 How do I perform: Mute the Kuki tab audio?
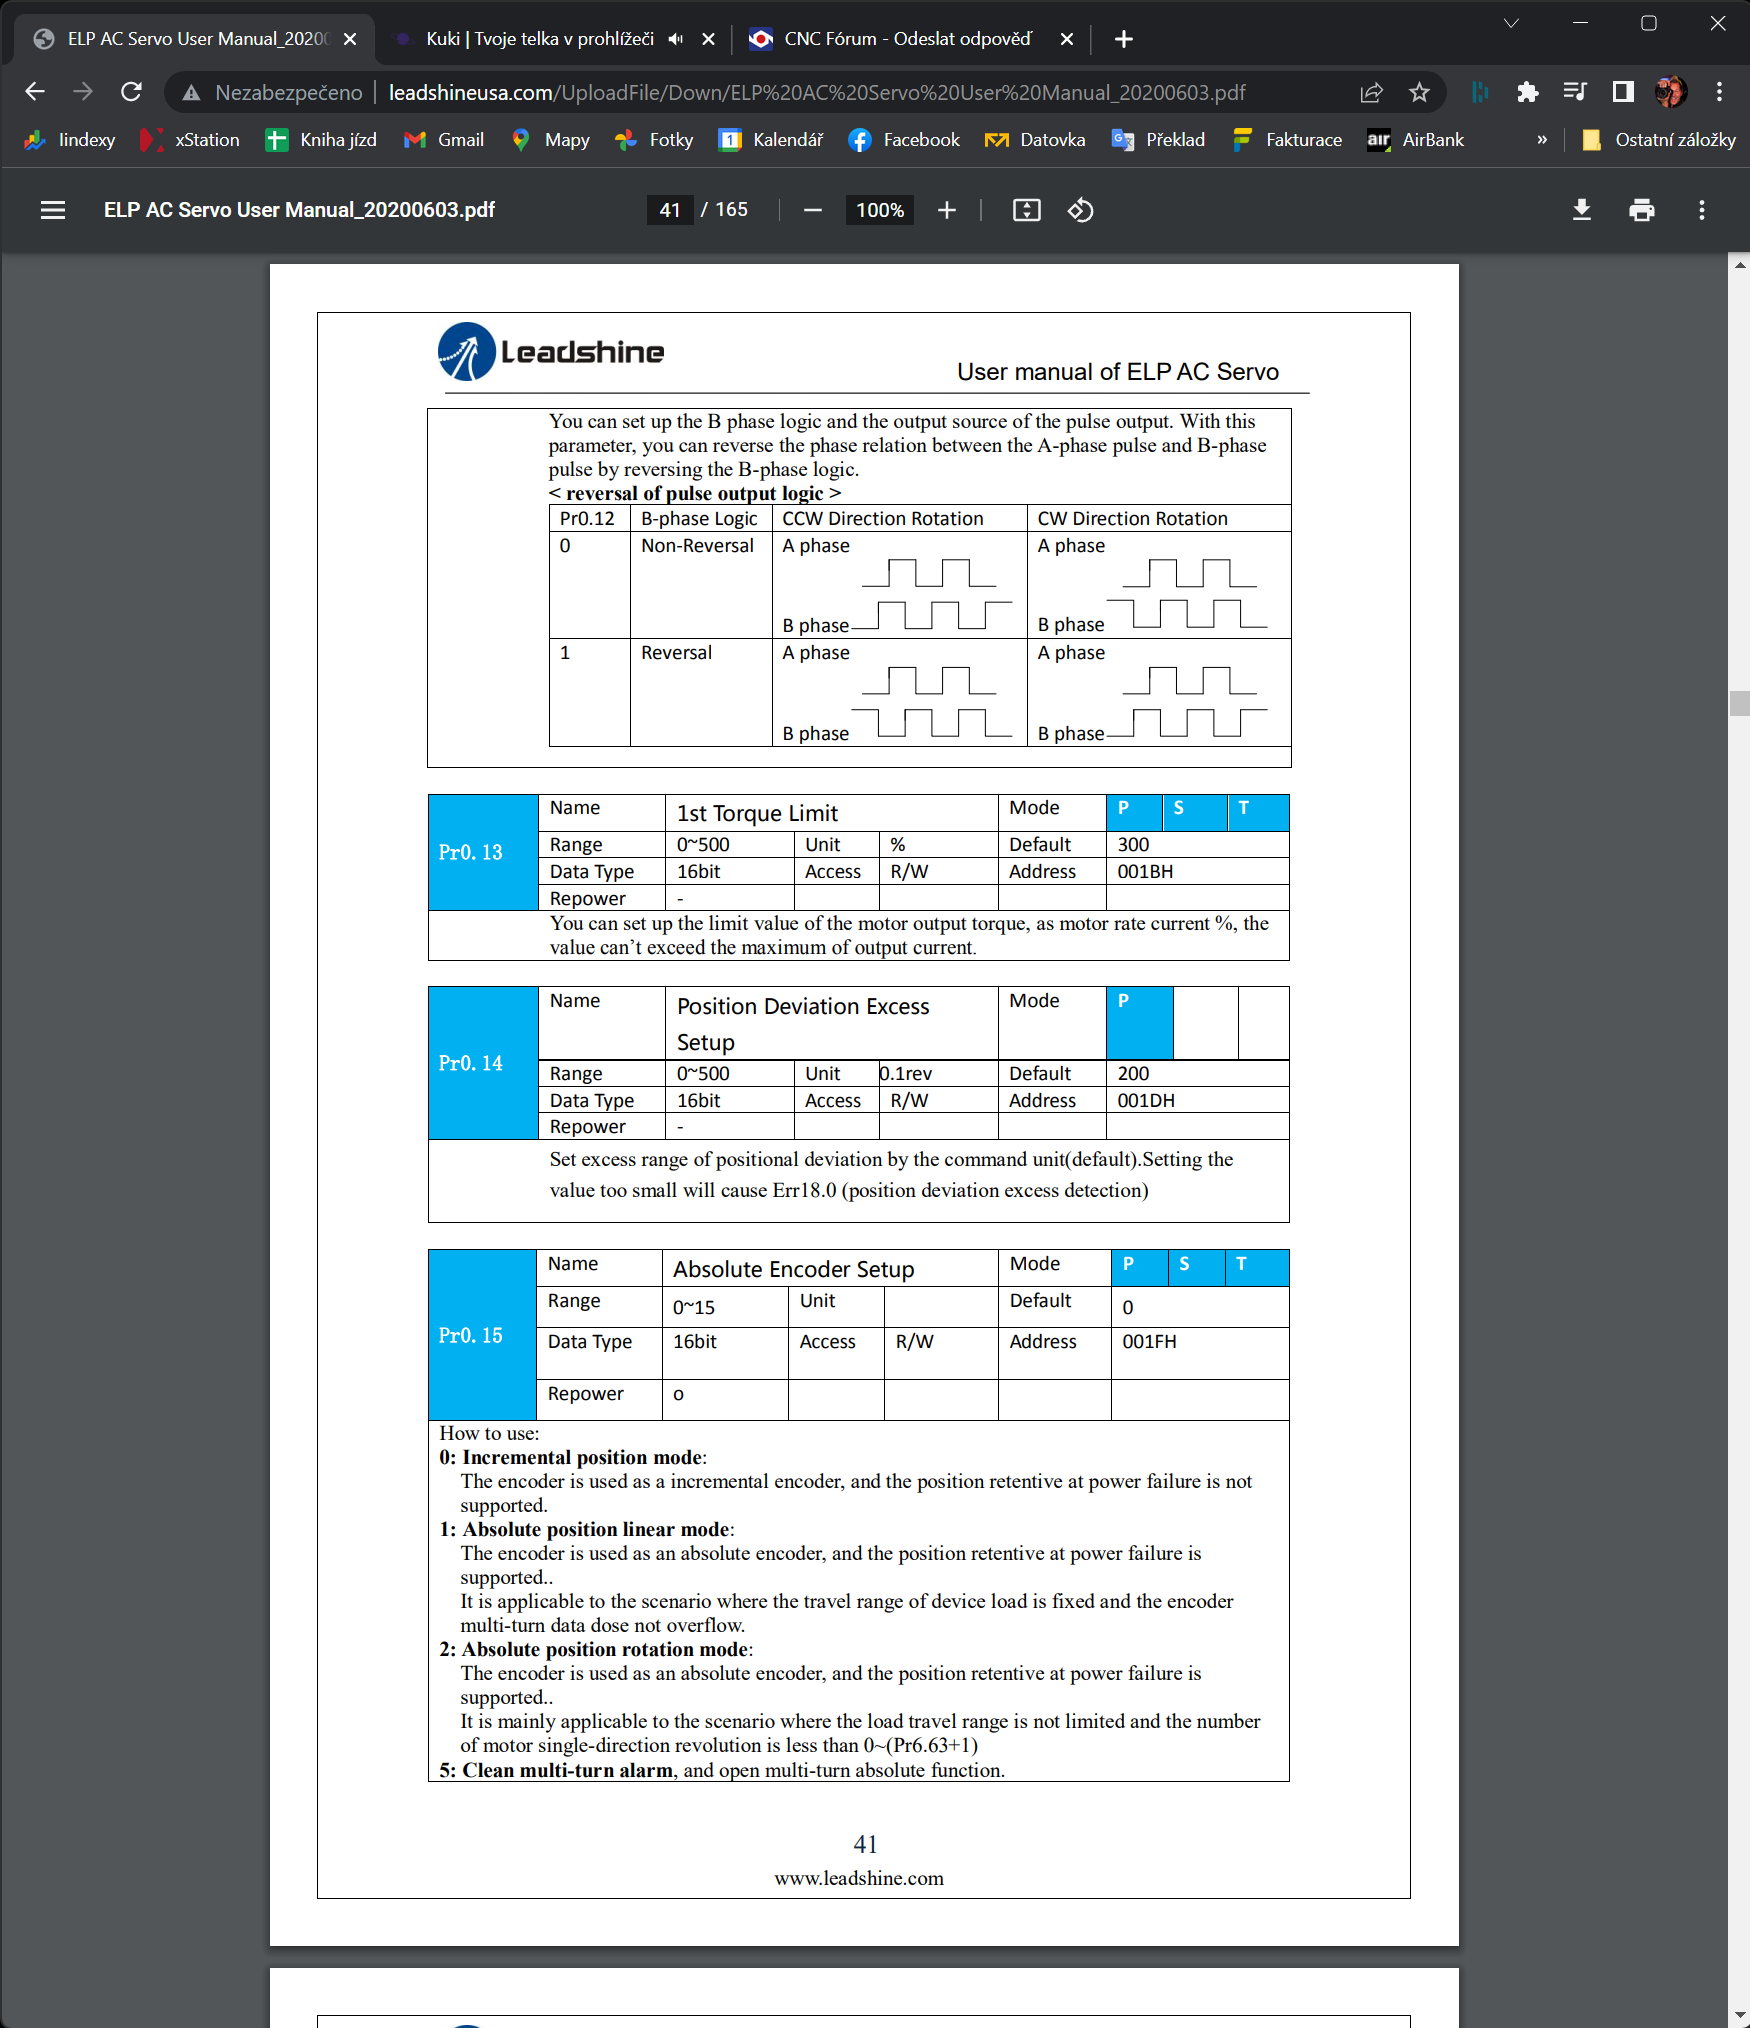676,39
